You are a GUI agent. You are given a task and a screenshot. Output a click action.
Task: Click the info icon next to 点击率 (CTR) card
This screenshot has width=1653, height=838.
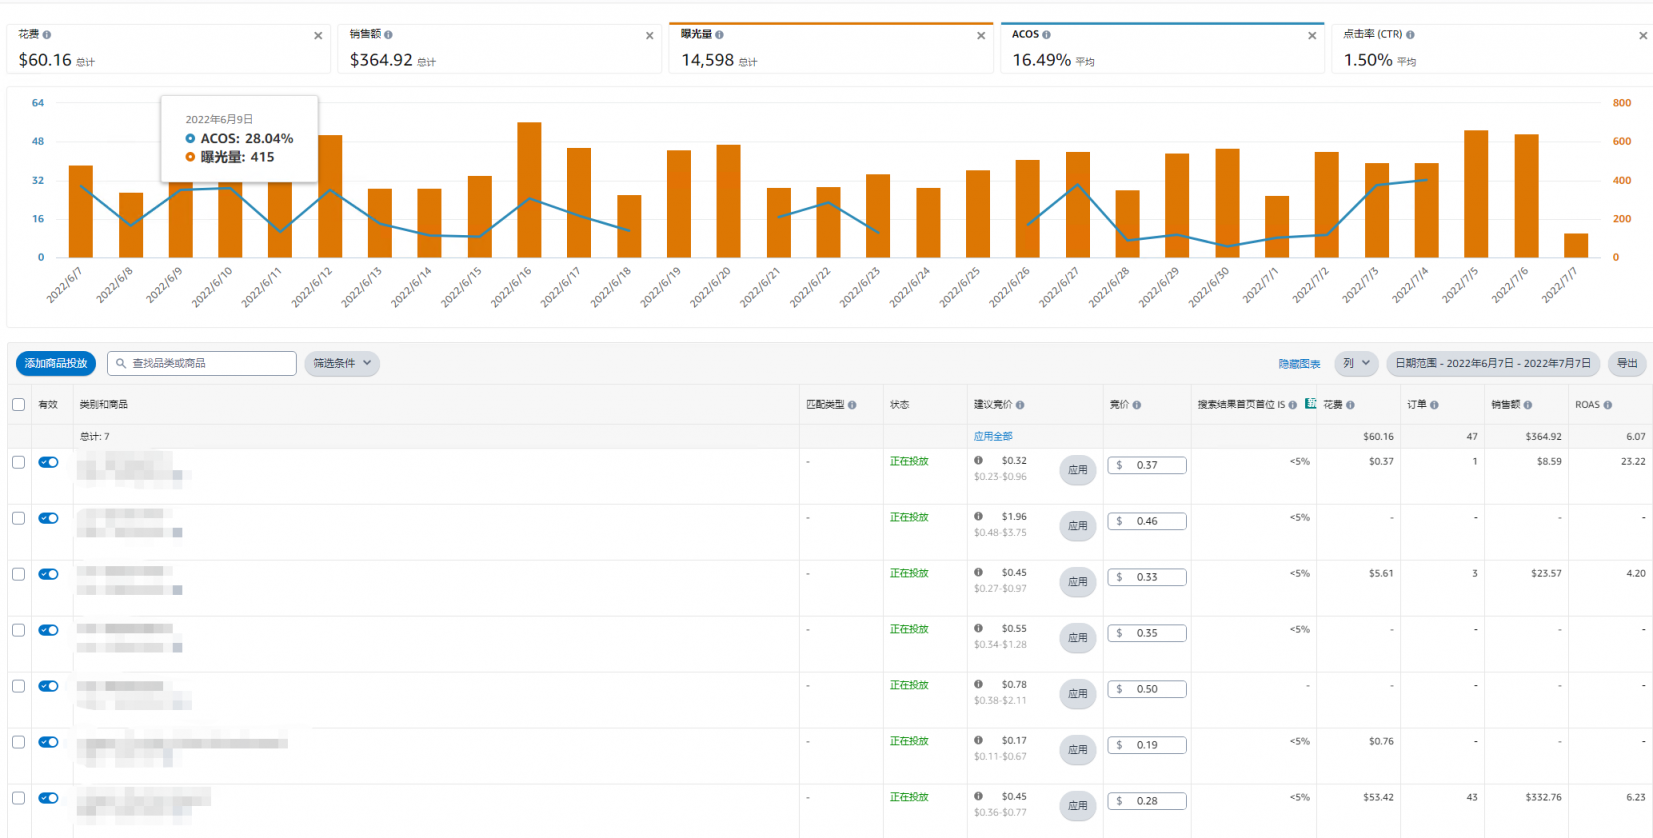click(x=1410, y=35)
